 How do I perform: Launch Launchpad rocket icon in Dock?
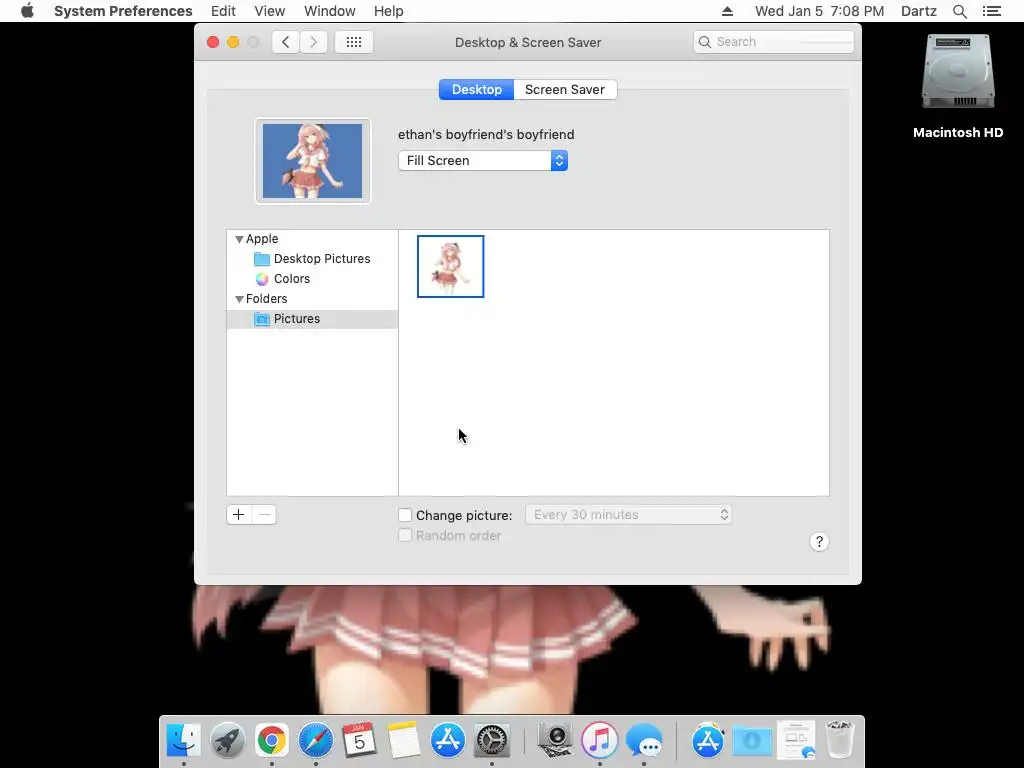[x=227, y=740]
